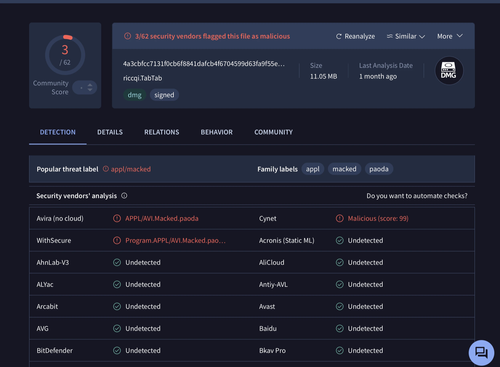This screenshot has height=367, width=500.
Task: Open the RELATIONS tab
Action: point(162,132)
